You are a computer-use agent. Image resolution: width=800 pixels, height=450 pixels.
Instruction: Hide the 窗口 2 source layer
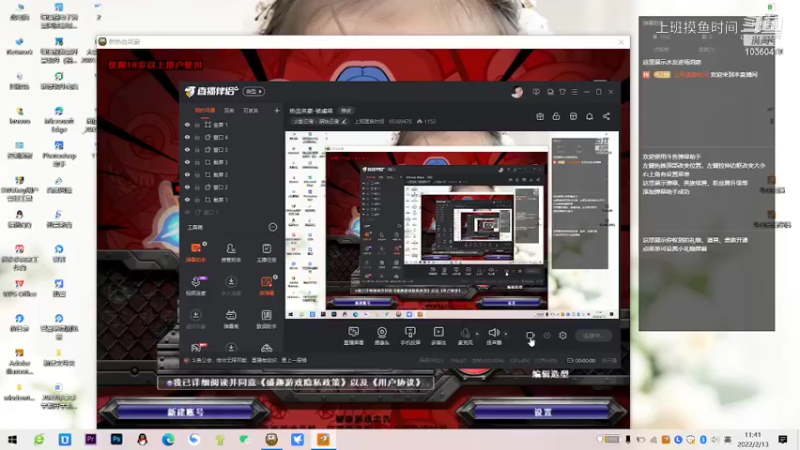click(x=187, y=187)
